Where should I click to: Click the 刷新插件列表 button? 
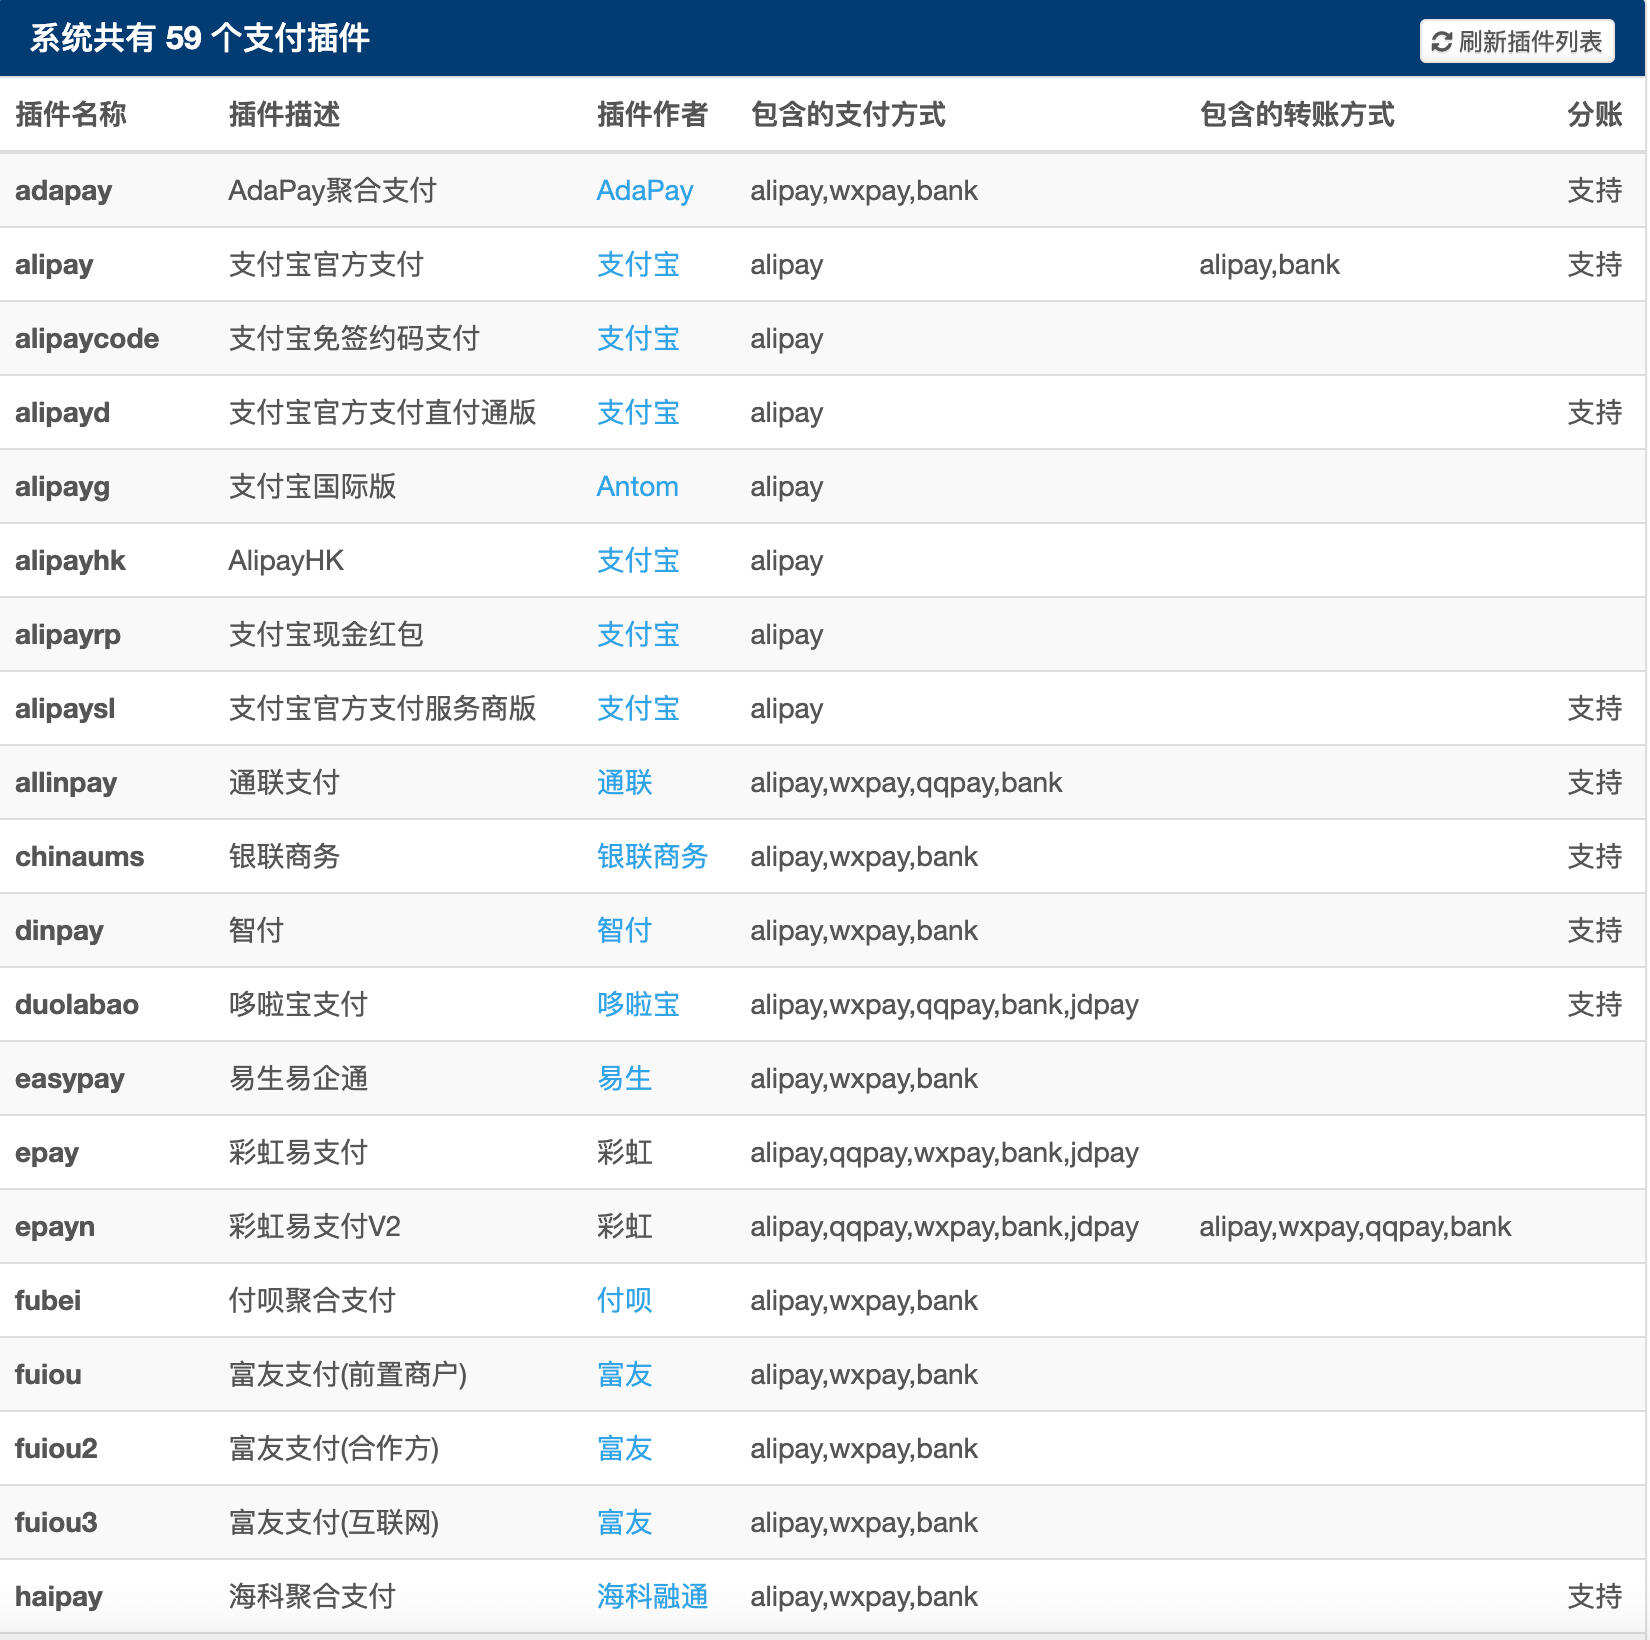tap(1517, 41)
